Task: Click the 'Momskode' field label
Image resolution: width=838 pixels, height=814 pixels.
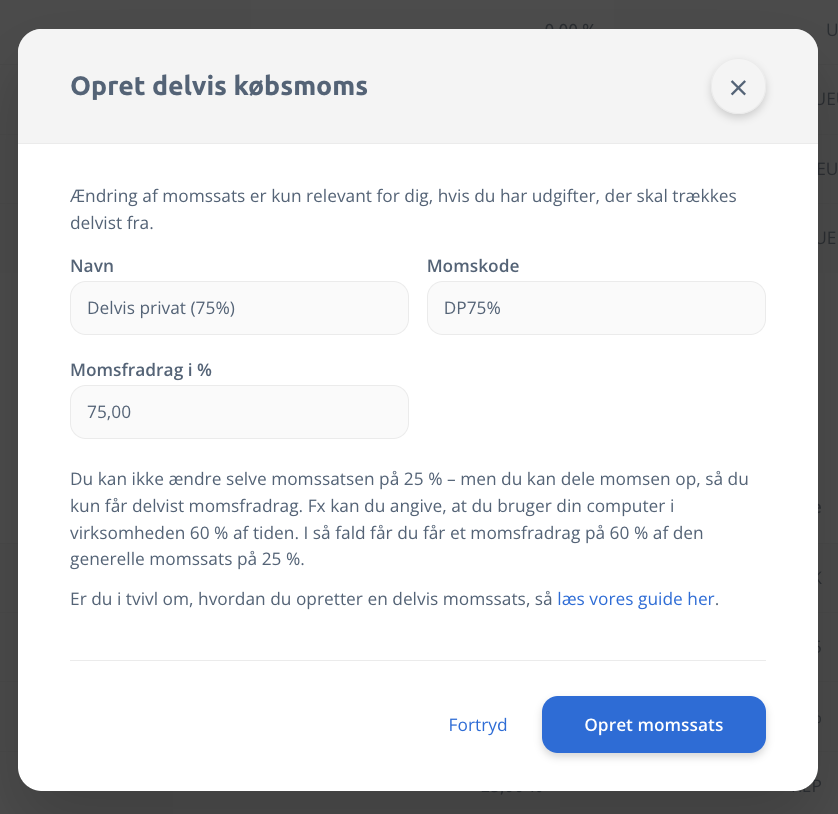Action: pyautogui.click(x=473, y=266)
